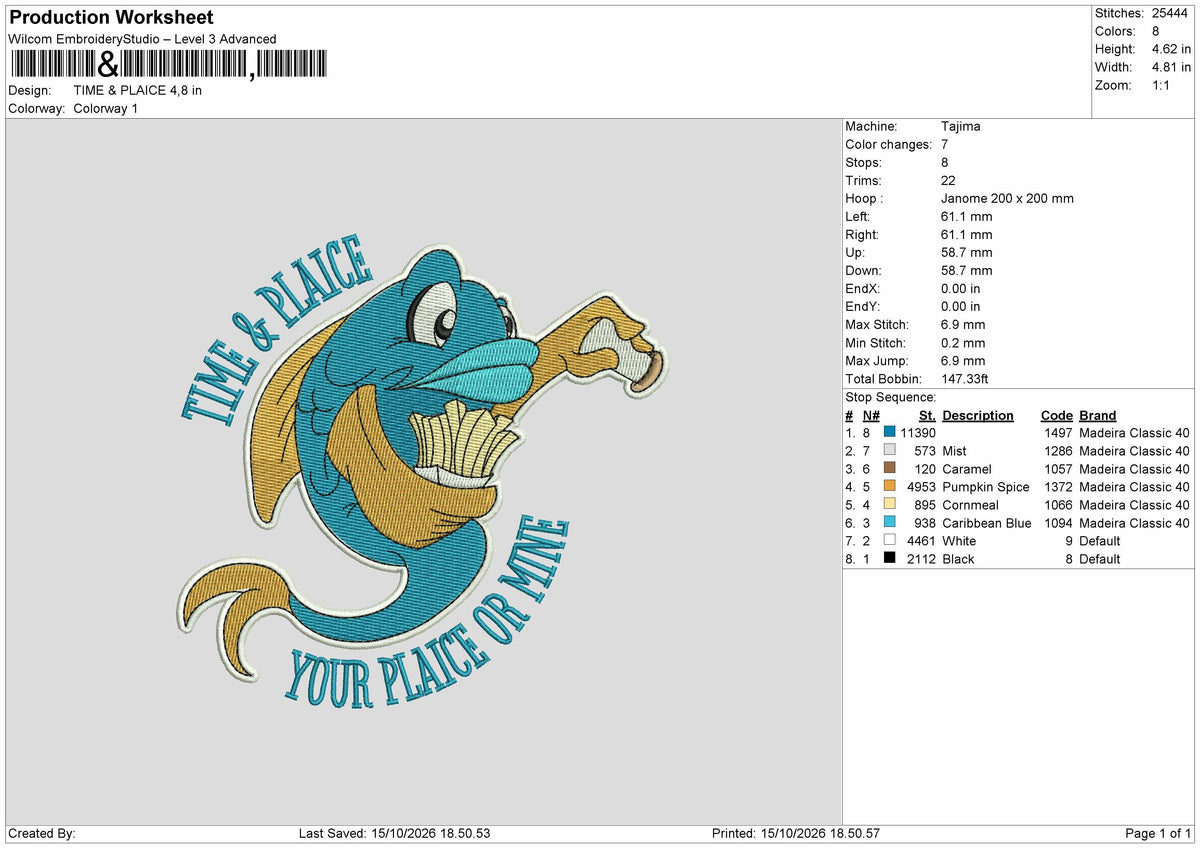Click stitch count 4953 in Pumpkin Spice row

point(921,487)
